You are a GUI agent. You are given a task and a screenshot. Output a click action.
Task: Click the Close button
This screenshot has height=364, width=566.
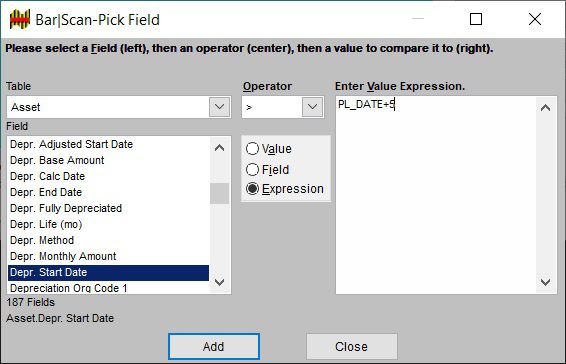352,347
